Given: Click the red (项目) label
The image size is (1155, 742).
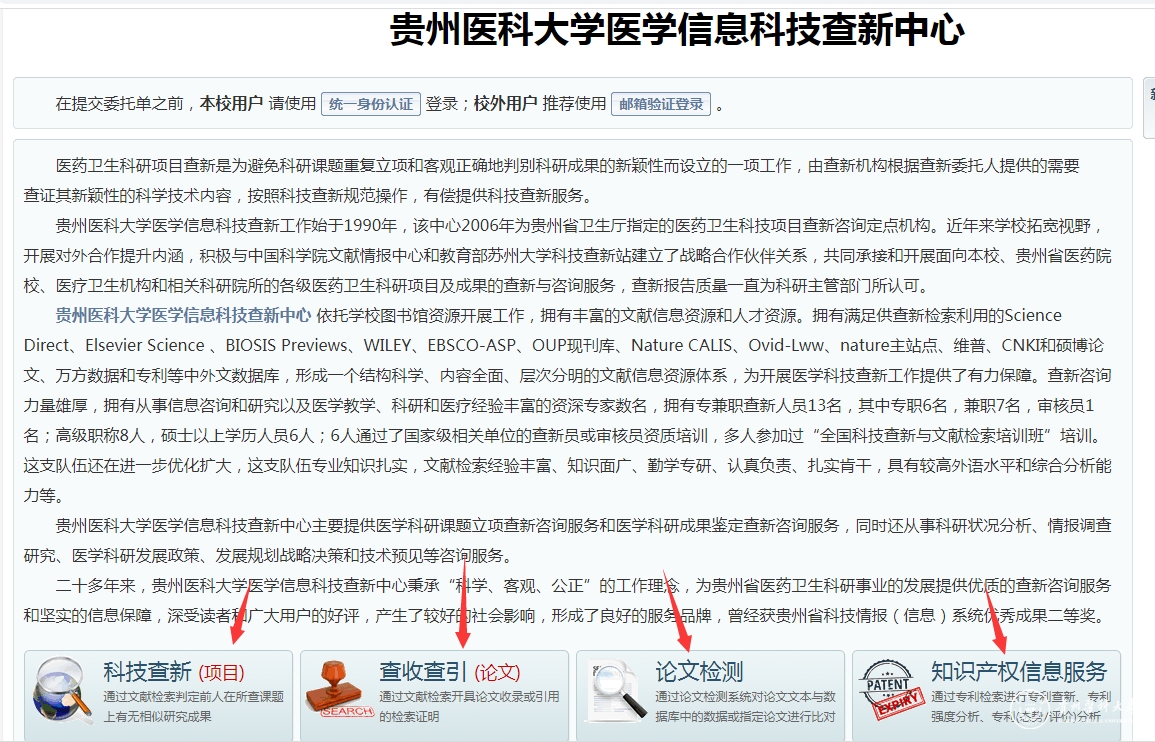Looking at the screenshot, I should [x=221, y=672].
